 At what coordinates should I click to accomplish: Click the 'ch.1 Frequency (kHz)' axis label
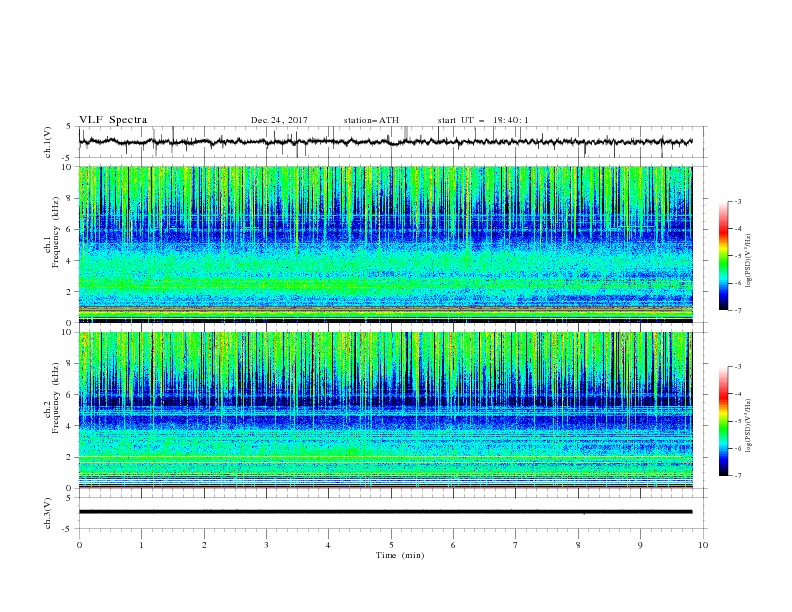coord(52,233)
